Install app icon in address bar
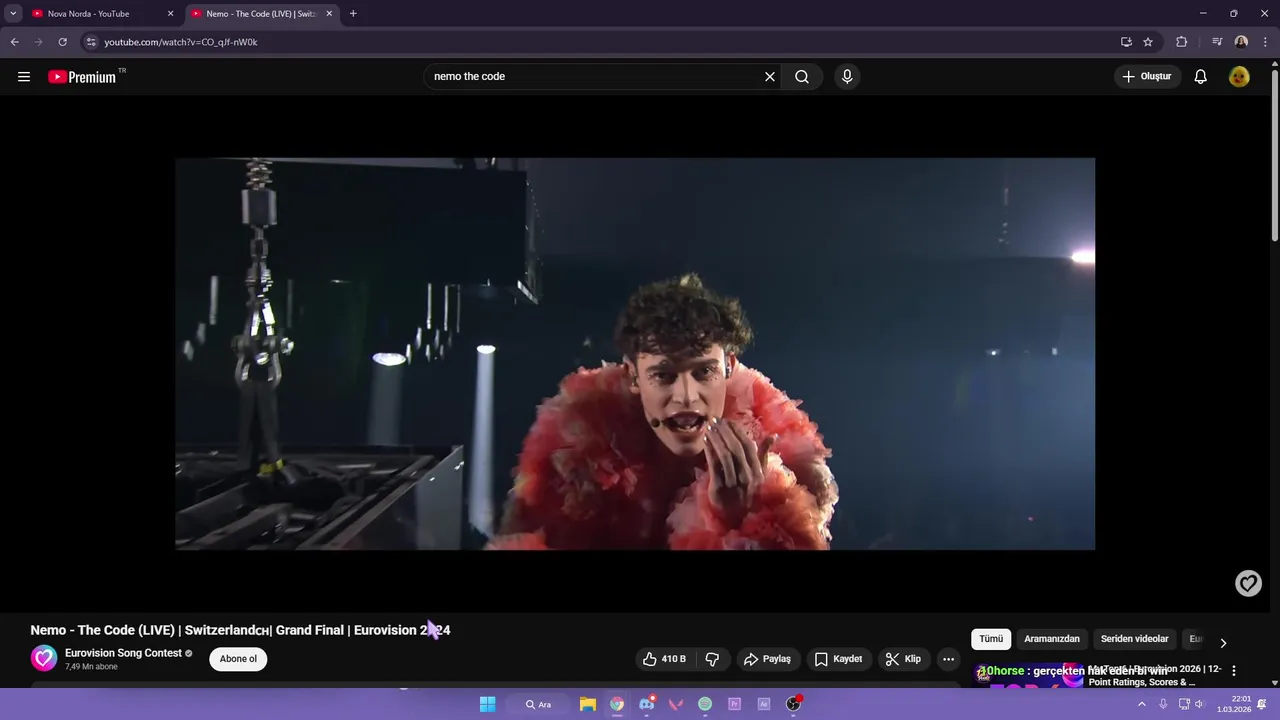 (1126, 42)
